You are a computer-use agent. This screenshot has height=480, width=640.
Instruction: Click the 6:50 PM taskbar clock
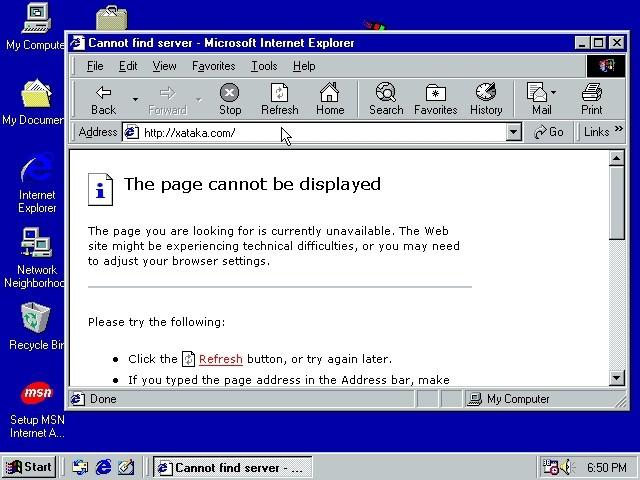click(606, 467)
